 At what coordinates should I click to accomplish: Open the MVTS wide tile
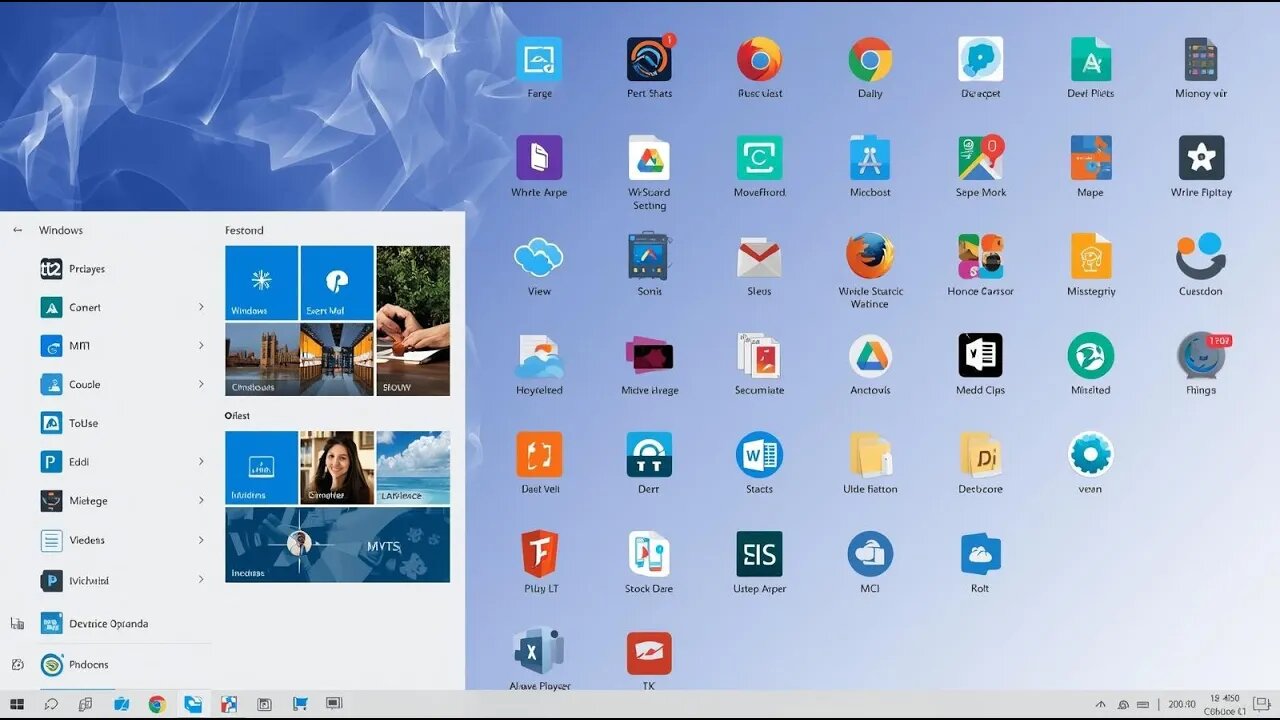pyautogui.click(x=337, y=544)
